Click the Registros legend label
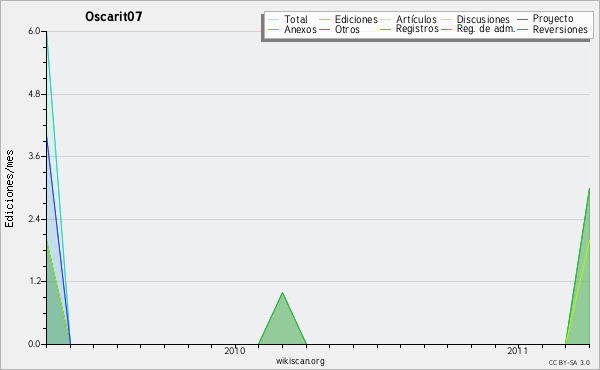600x370 pixels. 417,29
